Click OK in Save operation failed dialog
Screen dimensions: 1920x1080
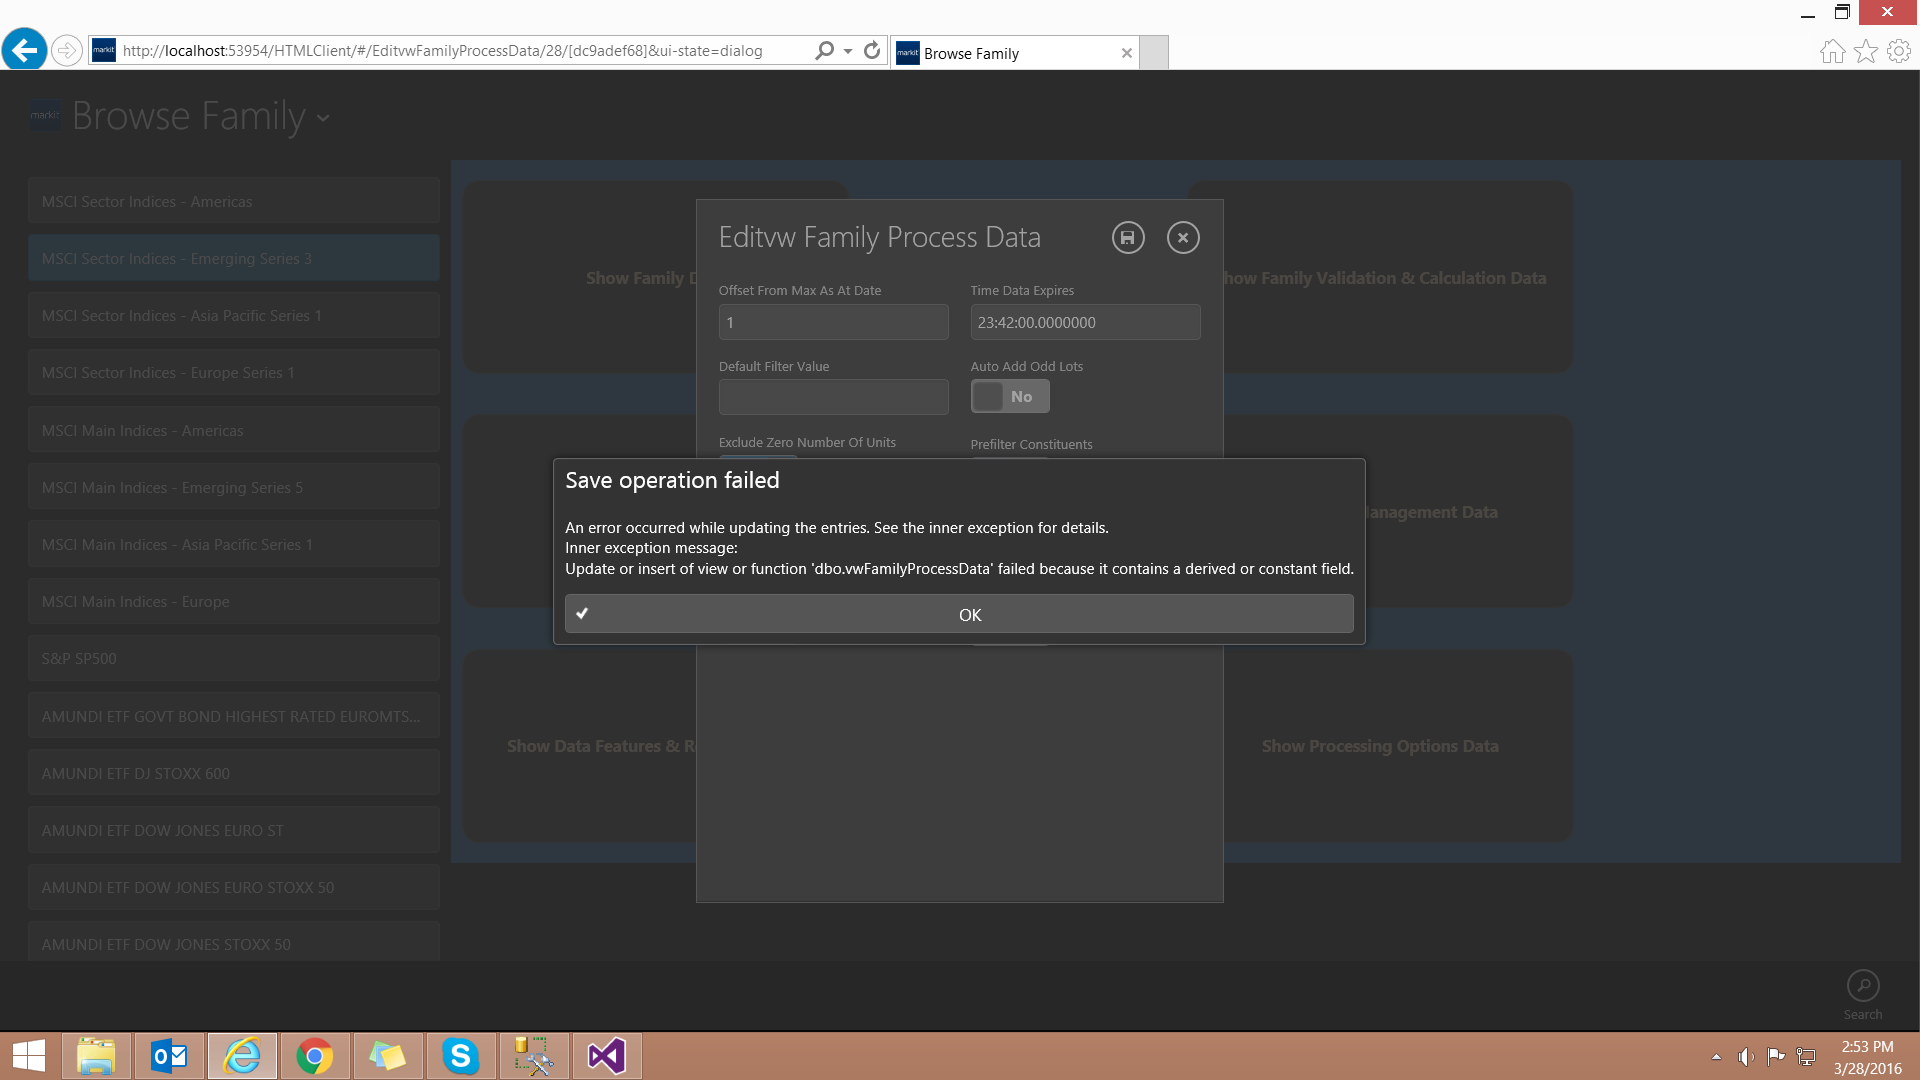959,614
